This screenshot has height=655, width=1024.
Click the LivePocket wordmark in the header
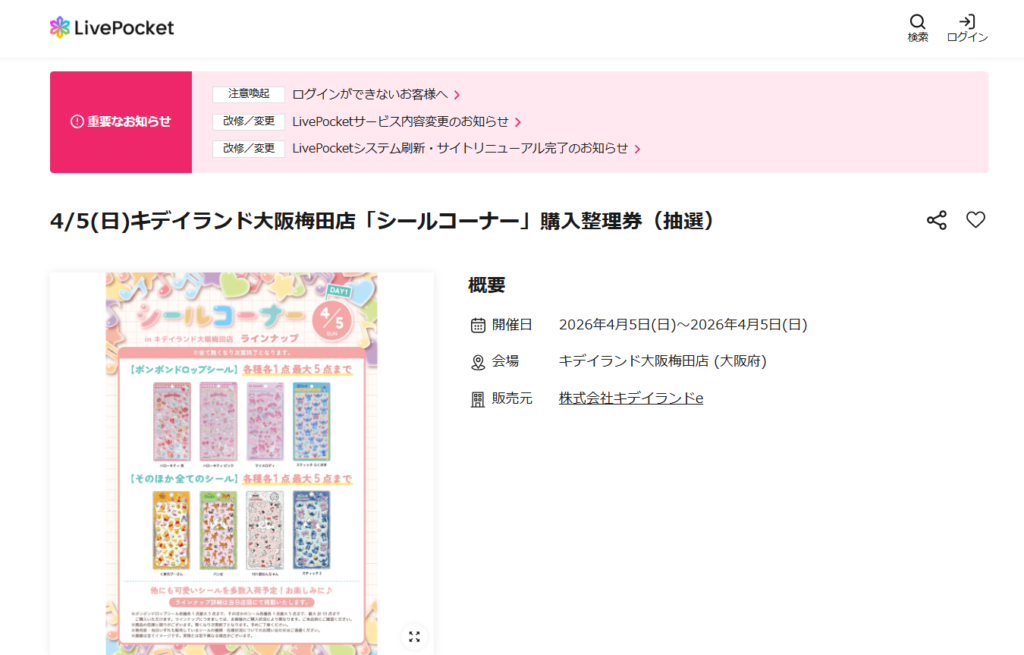click(124, 27)
